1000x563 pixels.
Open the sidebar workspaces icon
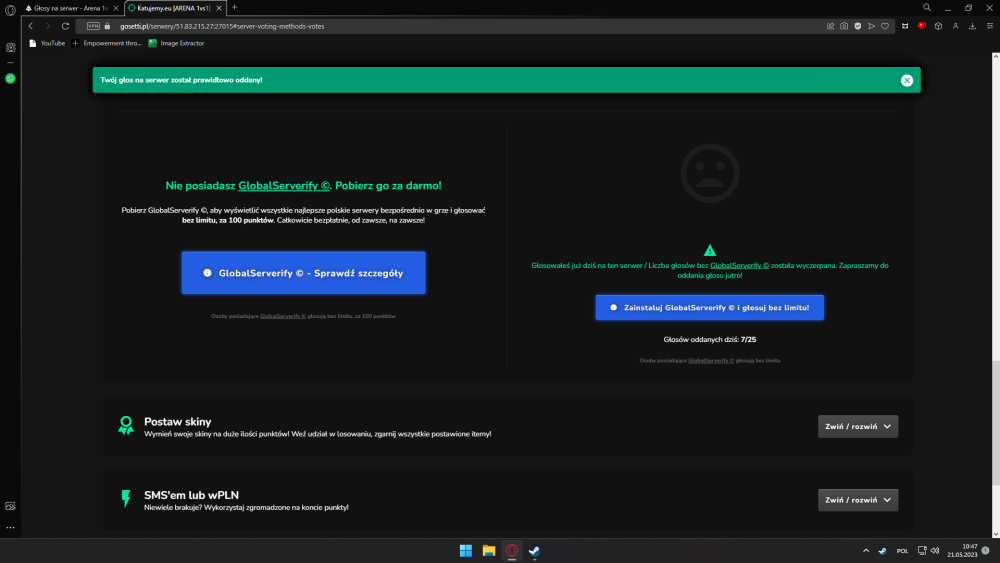point(10,48)
